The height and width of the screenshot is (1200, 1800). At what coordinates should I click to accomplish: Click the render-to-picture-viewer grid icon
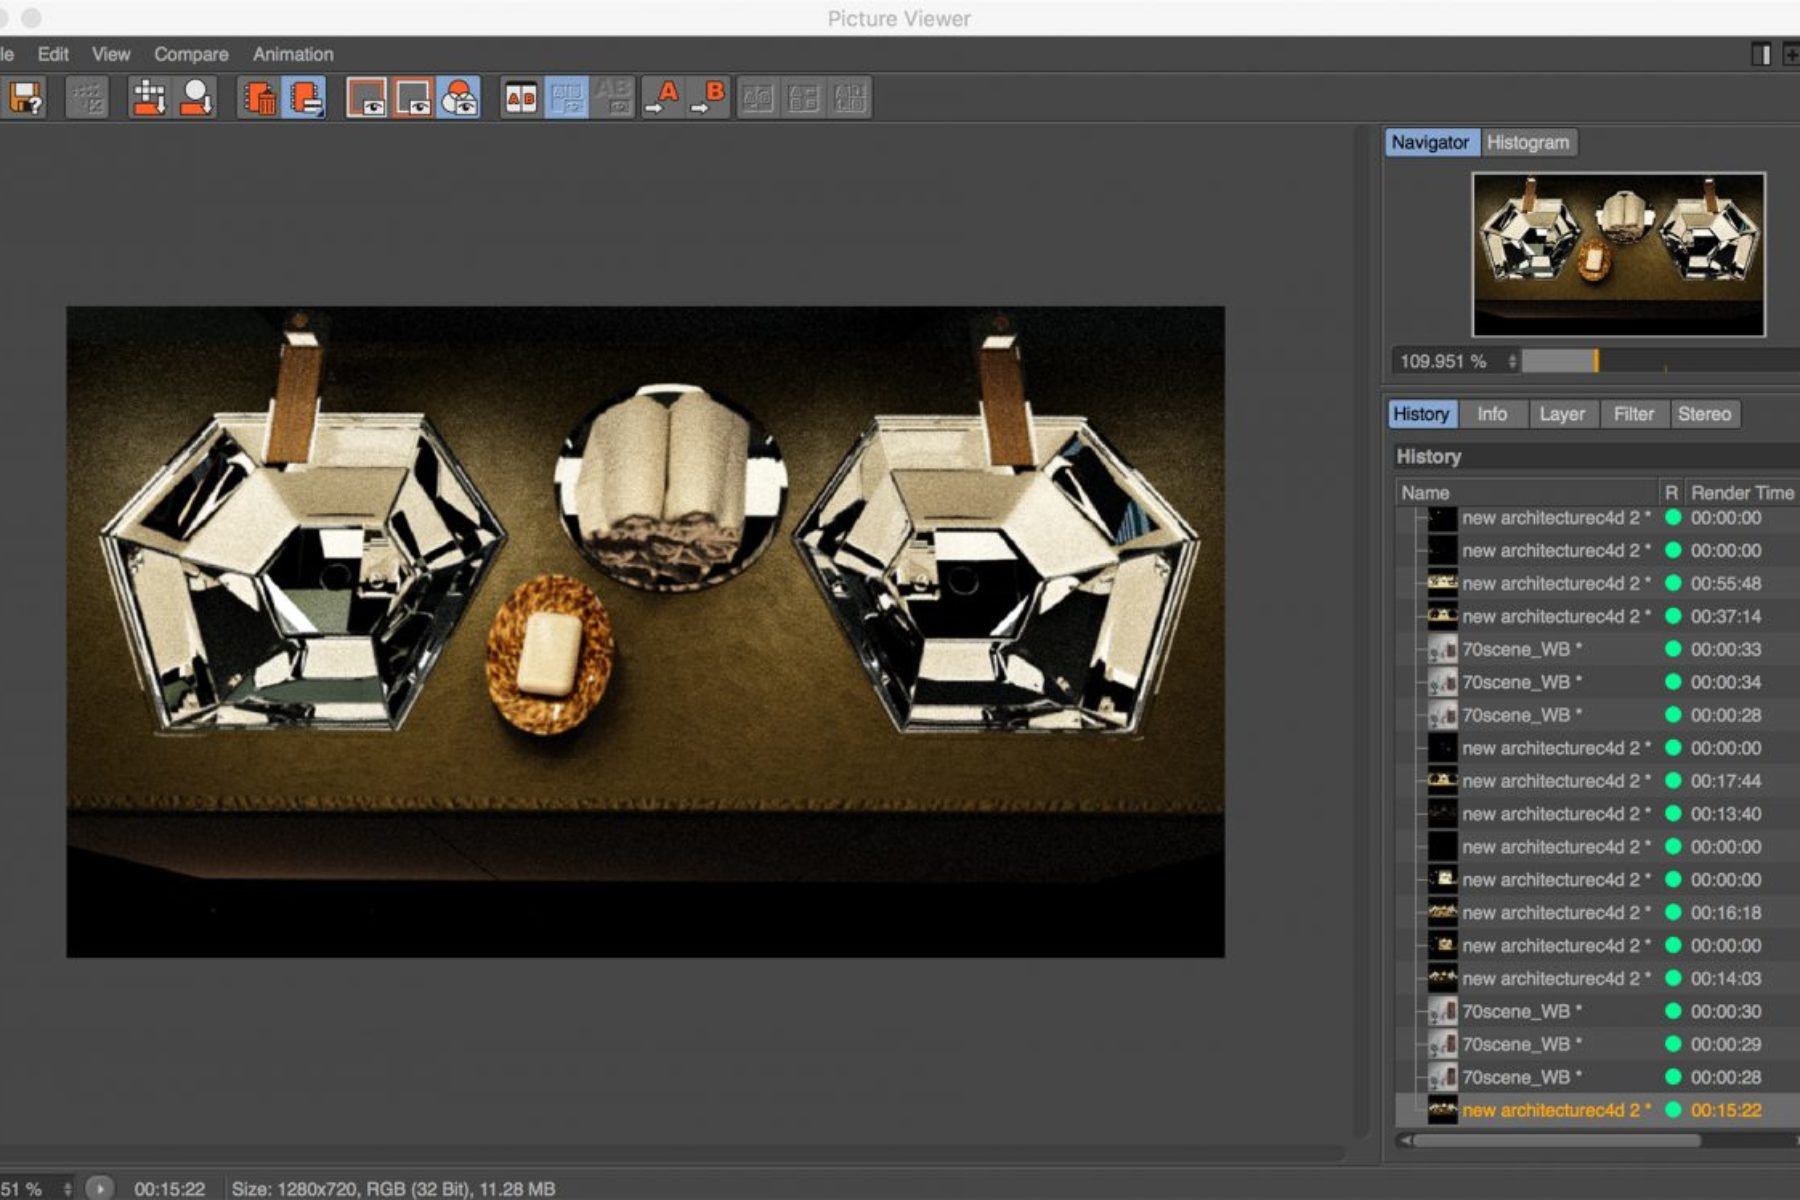pyautogui.click(x=149, y=98)
